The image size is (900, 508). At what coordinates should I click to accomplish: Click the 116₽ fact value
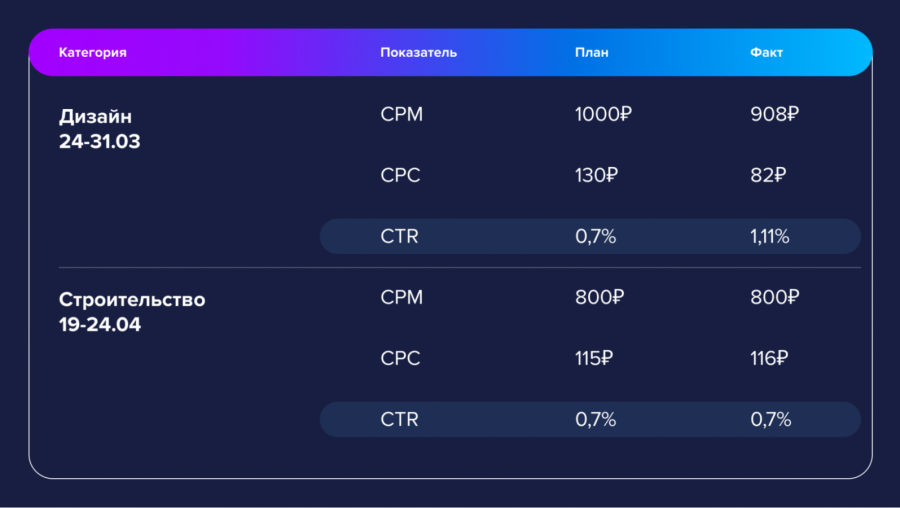tap(769, 358)
